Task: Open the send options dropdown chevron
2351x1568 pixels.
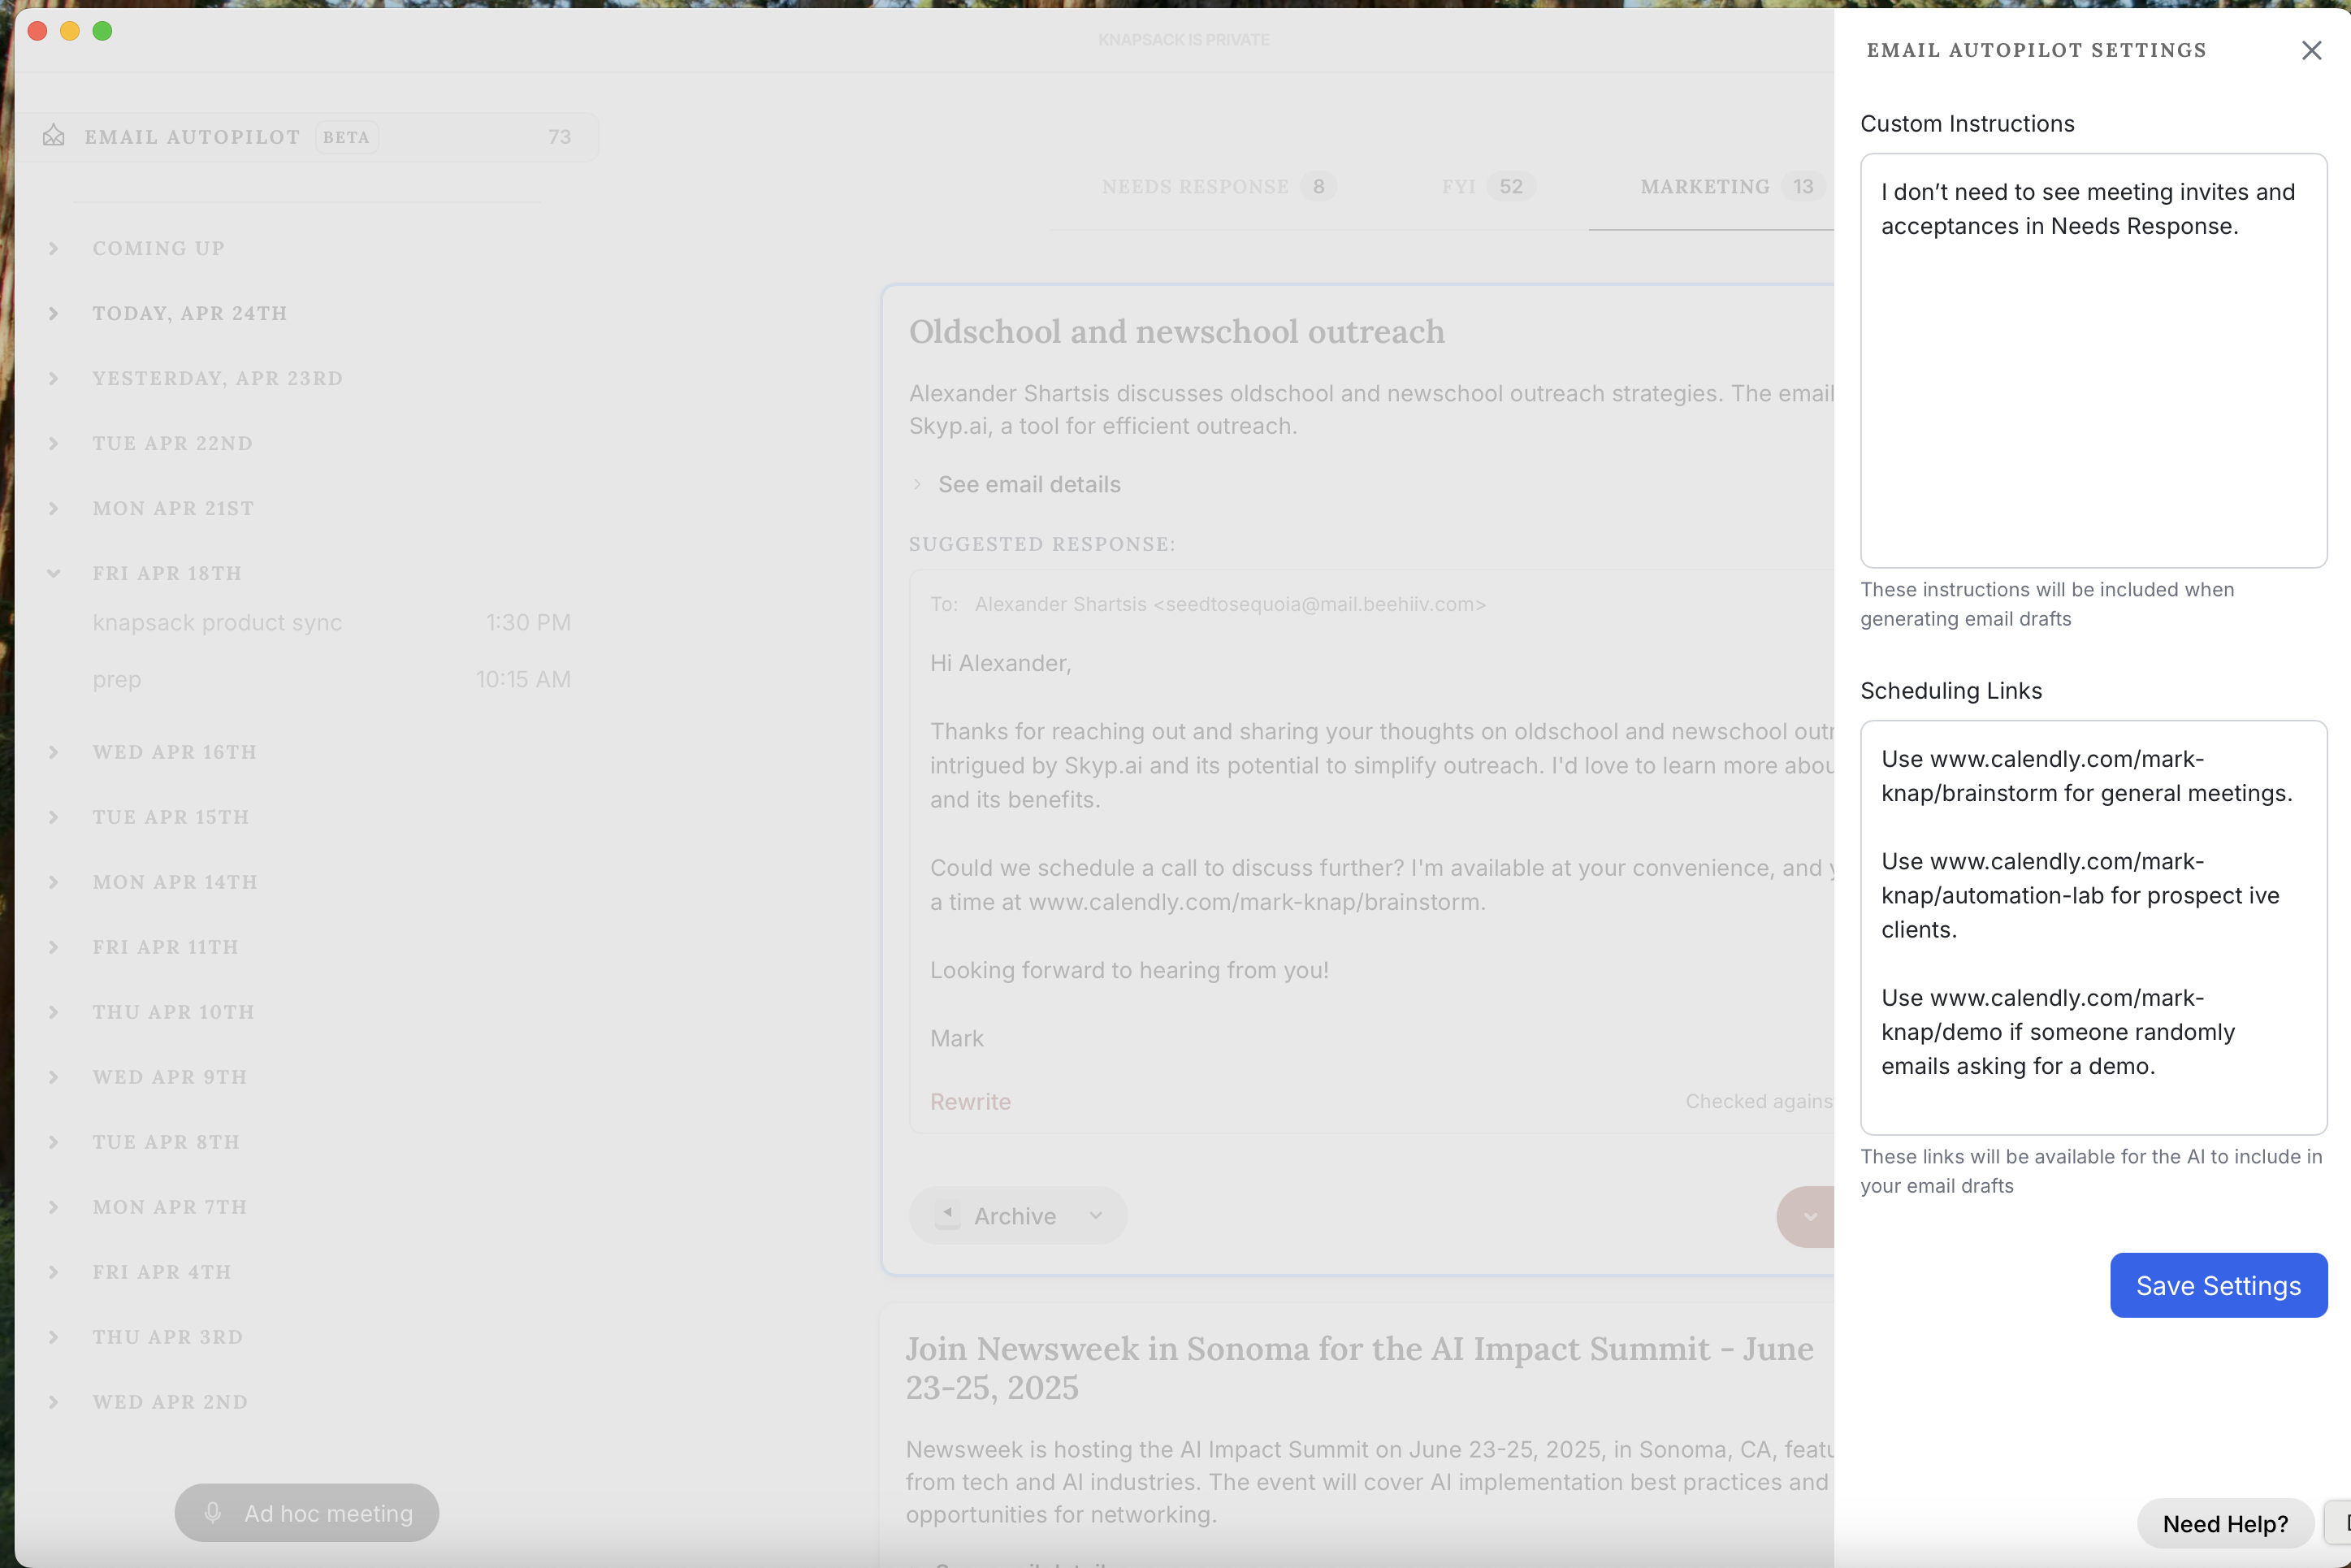Action: pos(1810,1217)
